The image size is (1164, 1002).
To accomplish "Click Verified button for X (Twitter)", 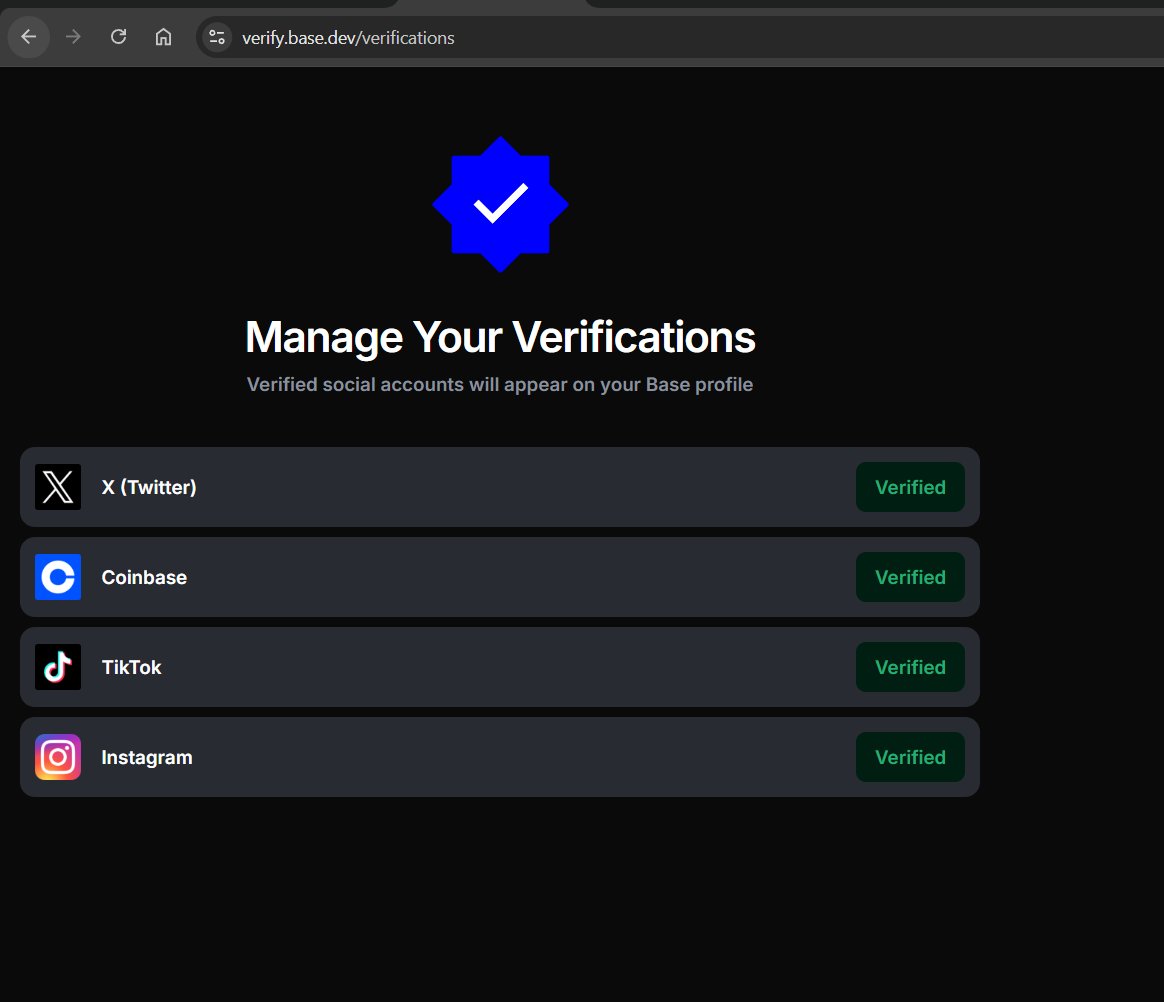I will 910,487.
